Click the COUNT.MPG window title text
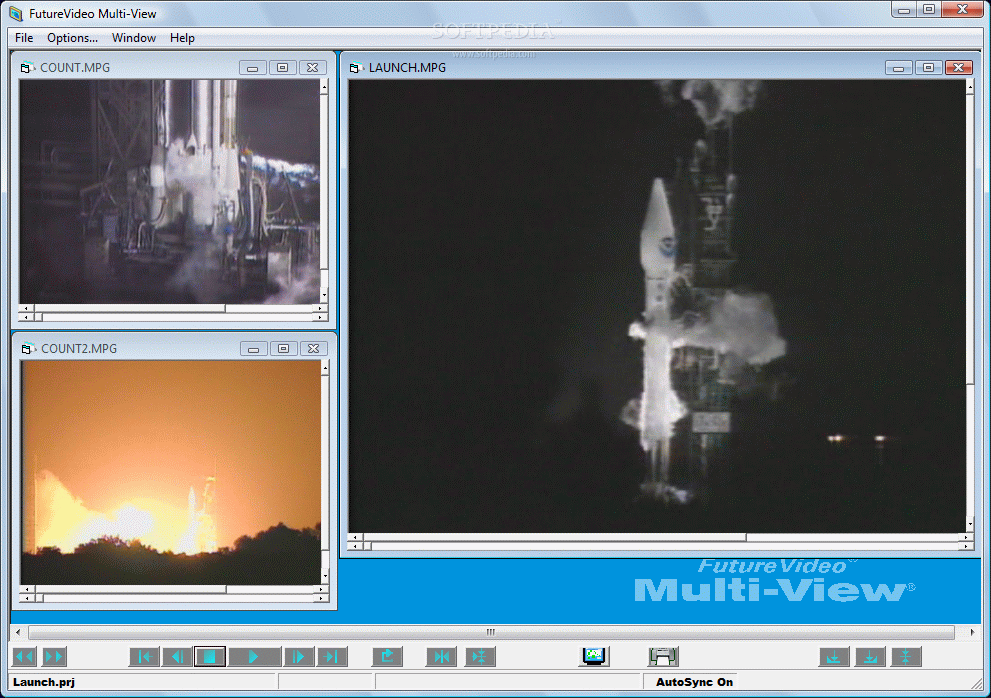 pyautogui.click(x=75, y=68)
